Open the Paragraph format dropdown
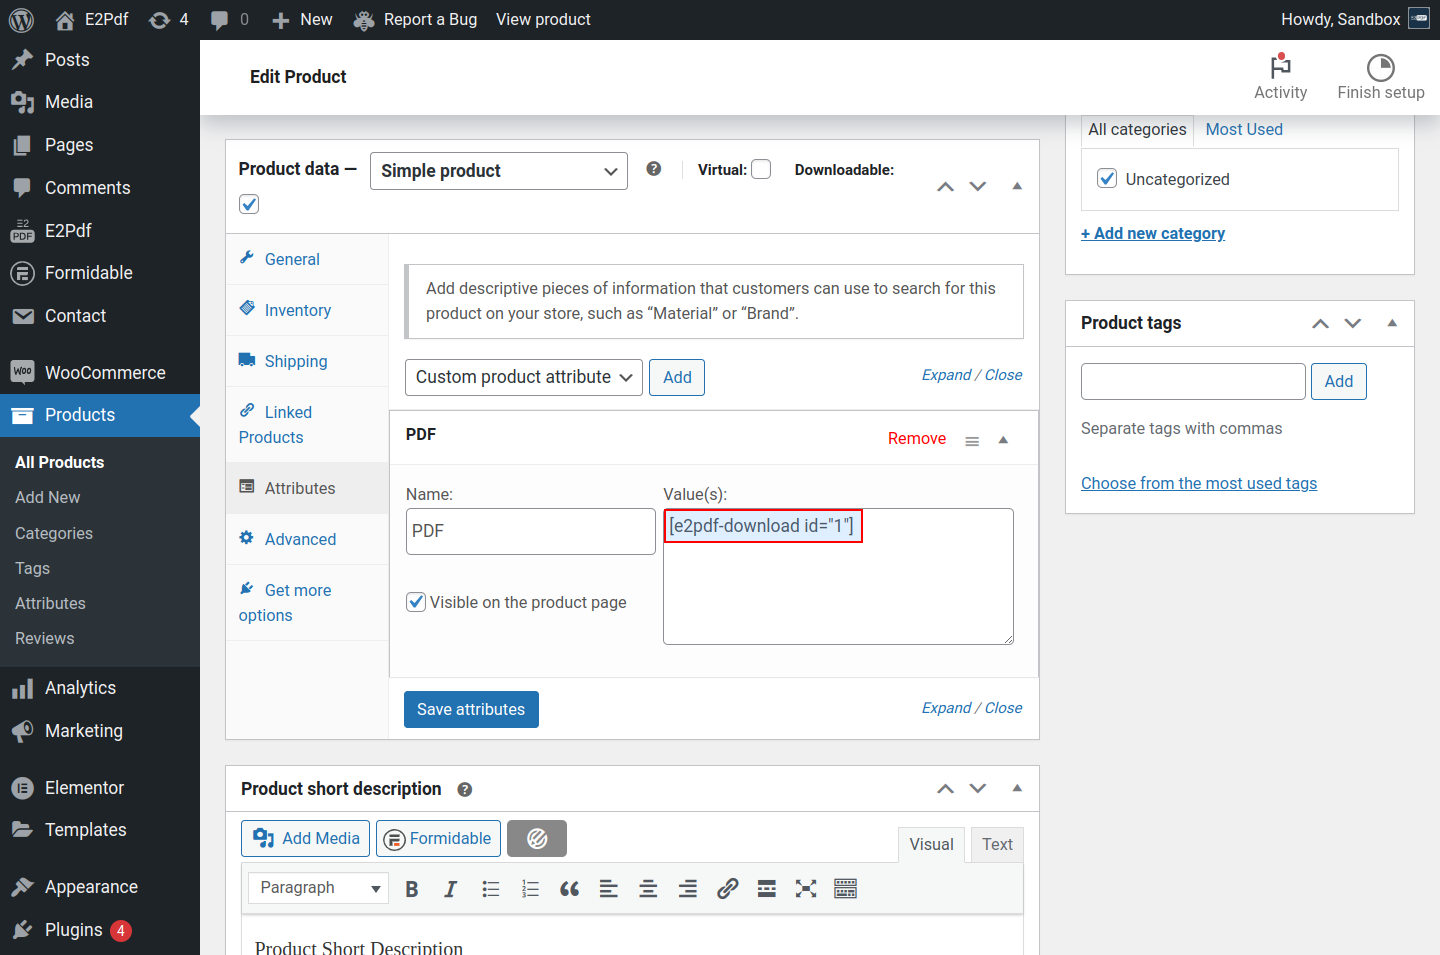1440x955 pixels. (x=318, y=888)
